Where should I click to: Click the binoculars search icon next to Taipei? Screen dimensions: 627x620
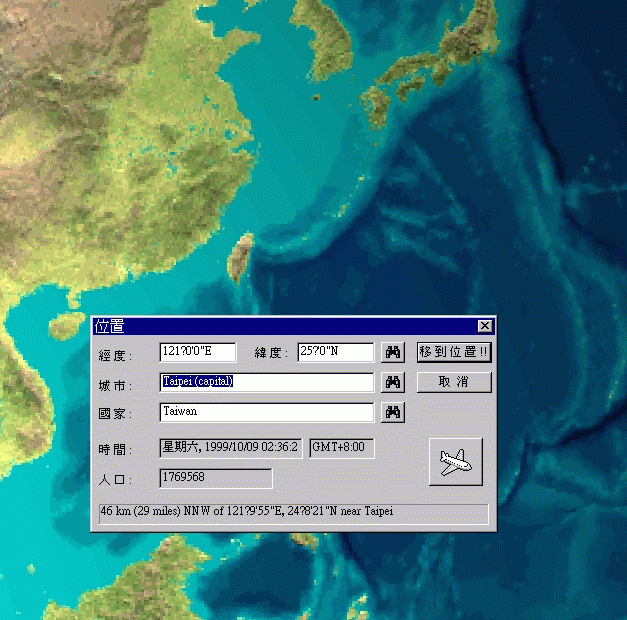(x=393, y=382)
